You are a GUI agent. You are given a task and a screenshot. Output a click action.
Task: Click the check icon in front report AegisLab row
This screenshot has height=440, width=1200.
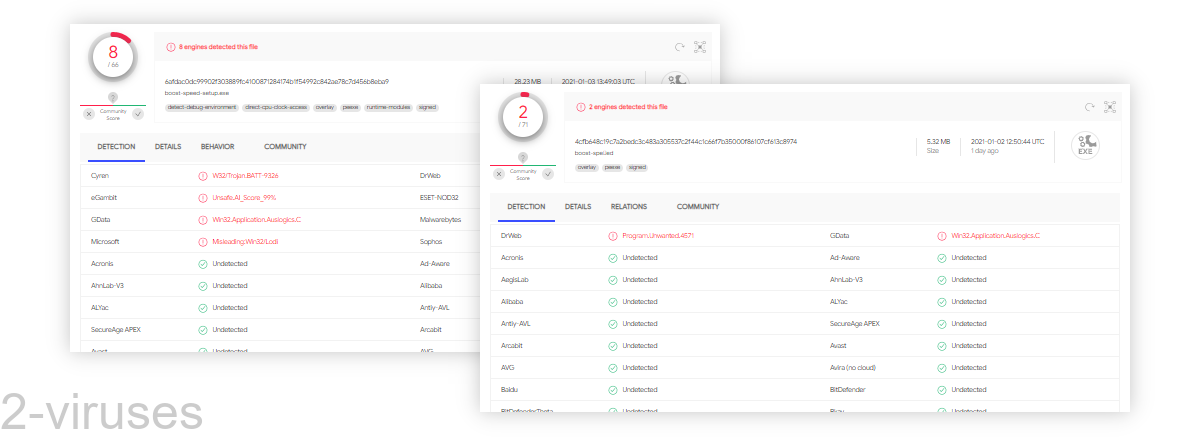tap(613, 279)
